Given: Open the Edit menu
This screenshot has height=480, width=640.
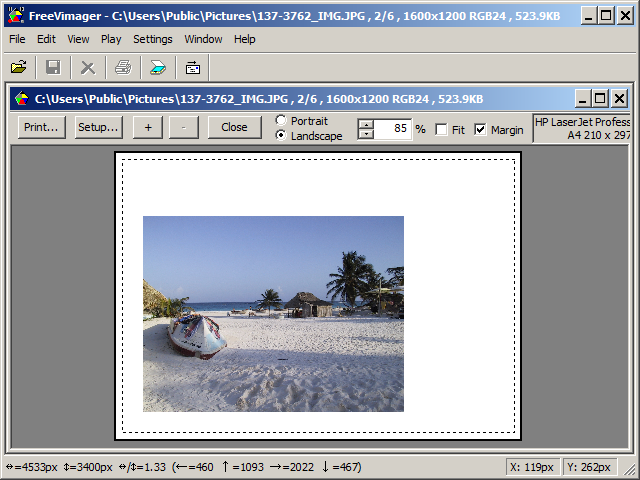Looking at the screenshot, I should coord(46,39).
